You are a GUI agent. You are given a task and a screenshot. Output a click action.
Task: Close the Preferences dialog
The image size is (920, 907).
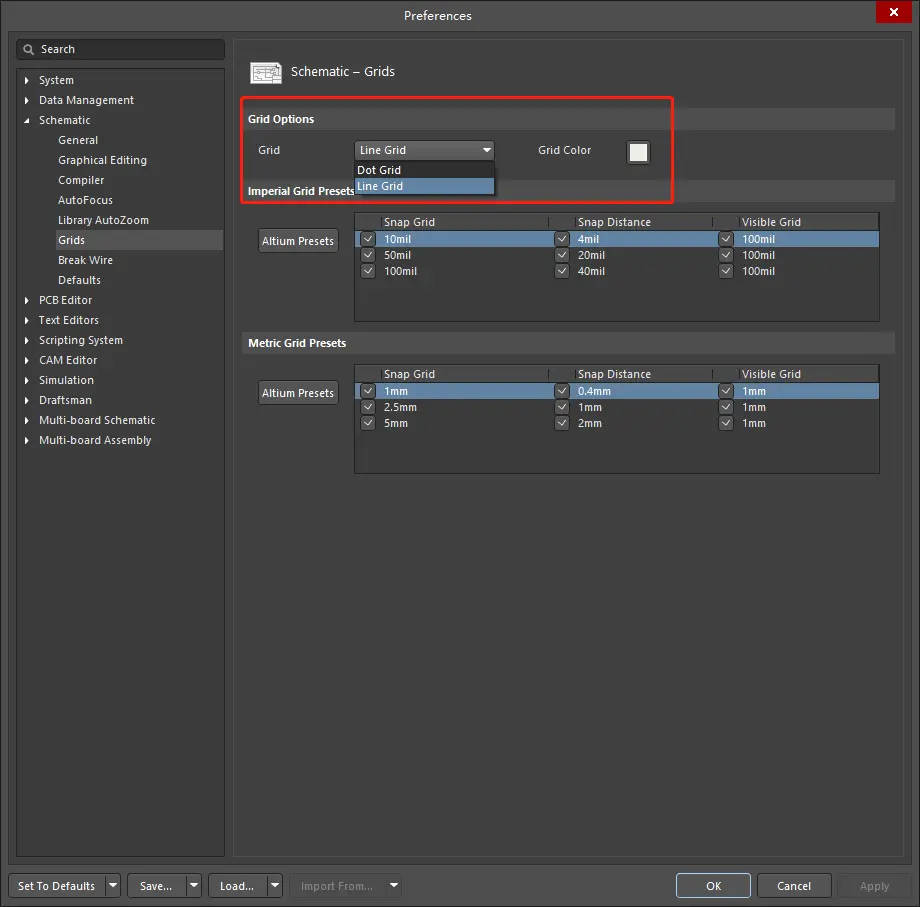click(894, 12)
